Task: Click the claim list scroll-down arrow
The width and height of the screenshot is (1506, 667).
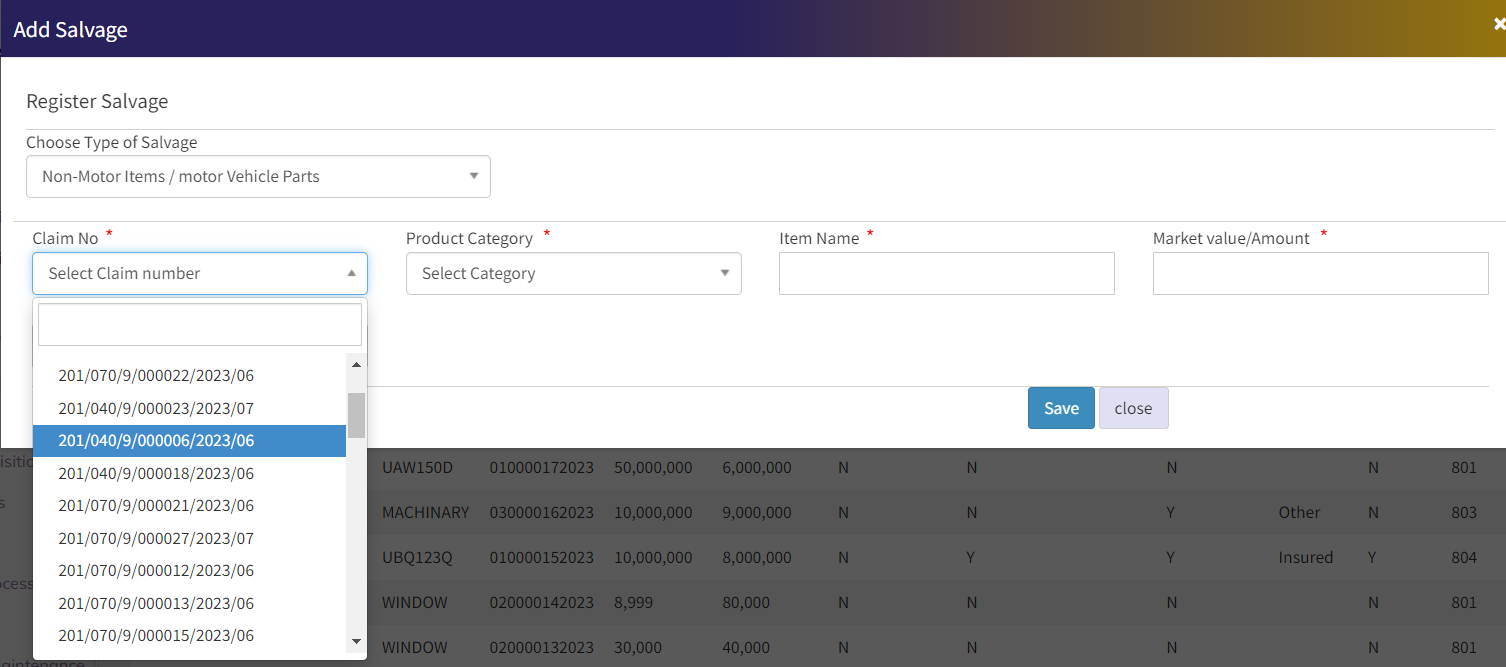Action: pos(356,641)
